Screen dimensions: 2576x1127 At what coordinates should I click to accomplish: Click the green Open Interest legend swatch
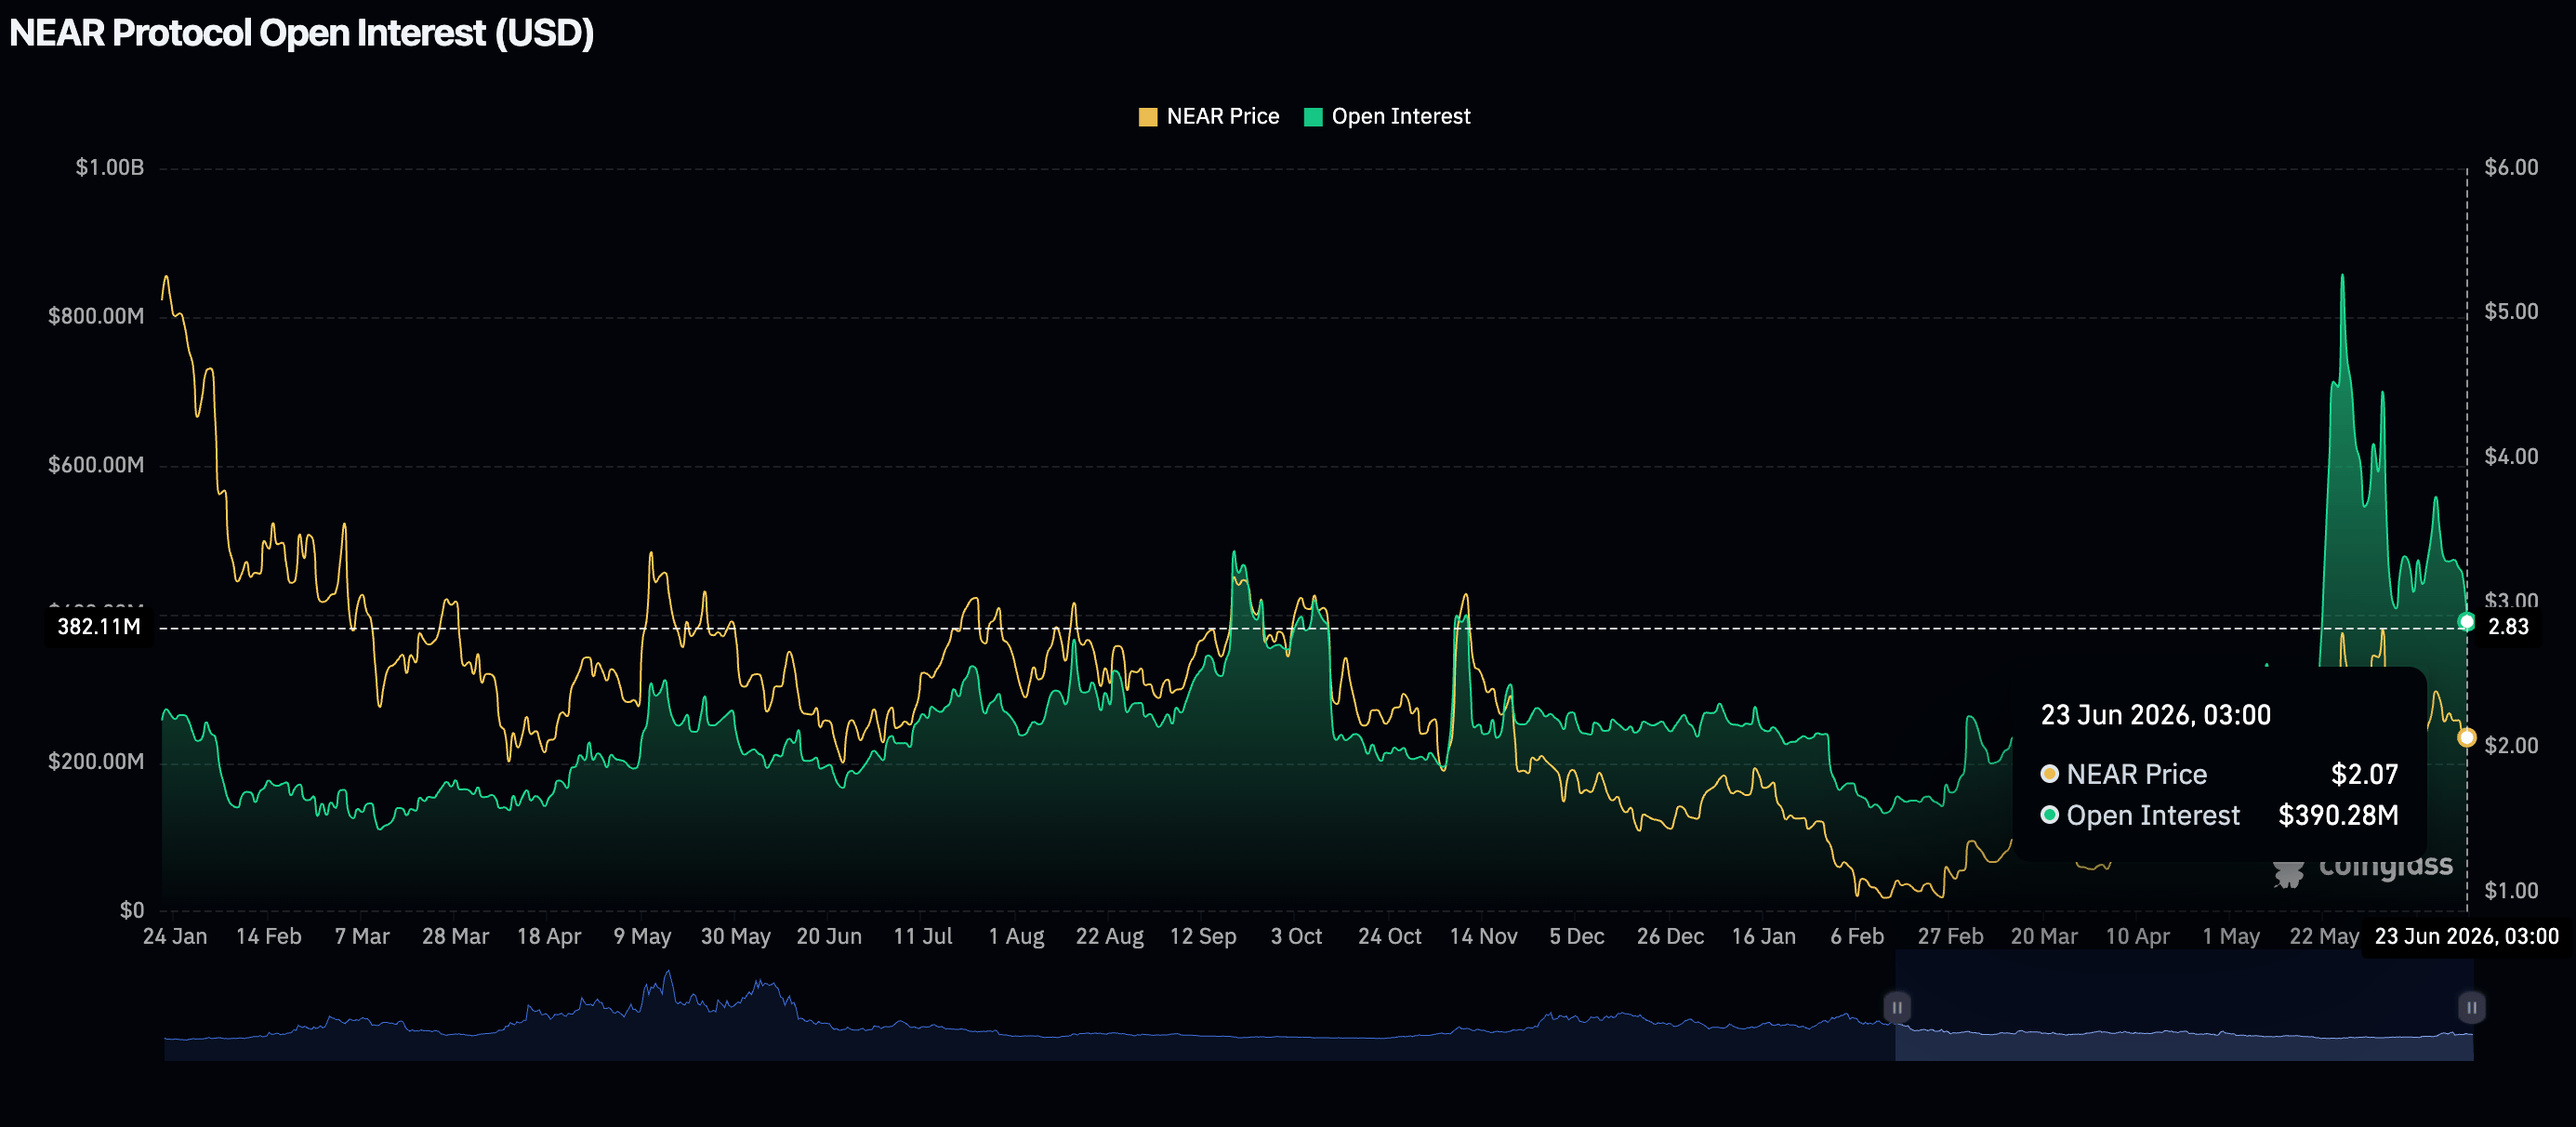(x=1313, y=117)
